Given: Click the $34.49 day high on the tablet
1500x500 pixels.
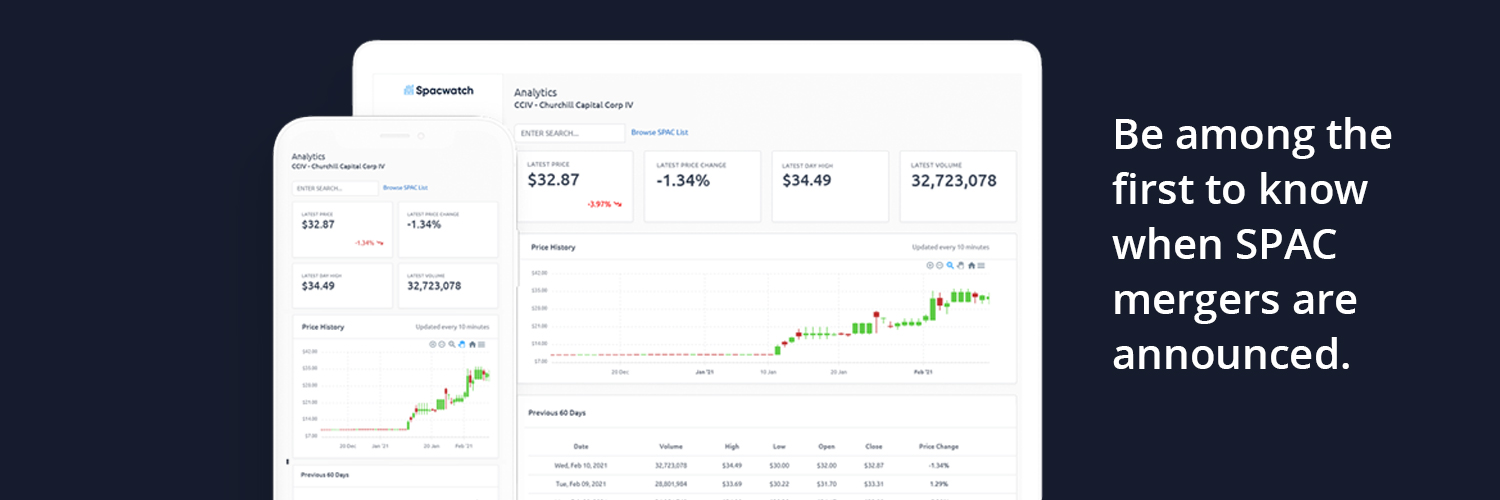Looking at the screenshot, I should [808, 180].
